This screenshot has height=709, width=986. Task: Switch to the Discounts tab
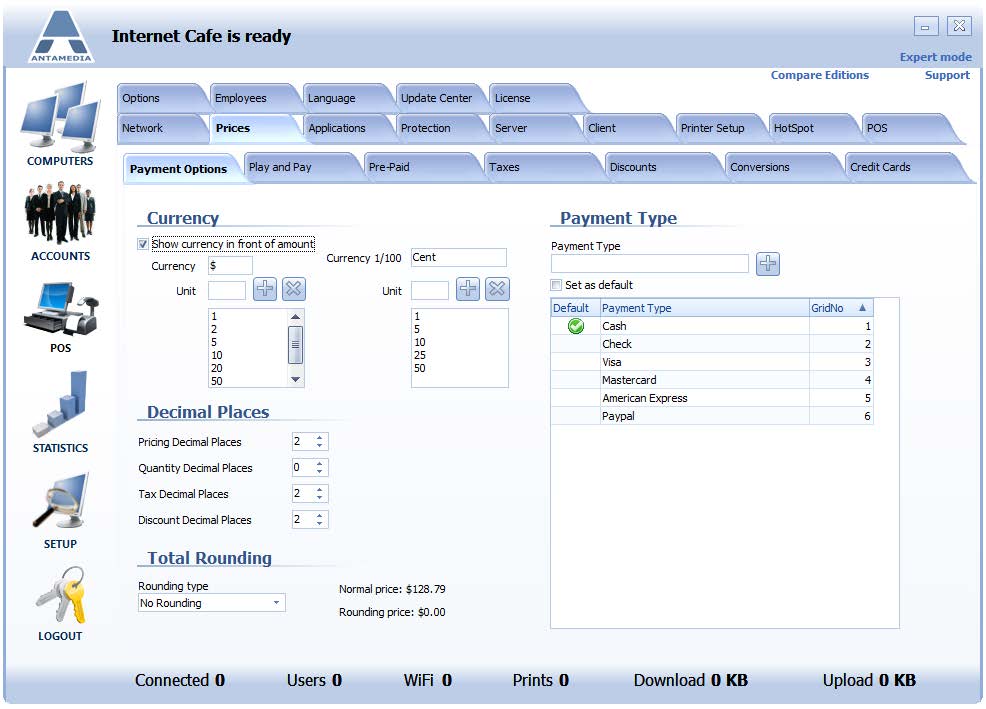tap(658, 167)
